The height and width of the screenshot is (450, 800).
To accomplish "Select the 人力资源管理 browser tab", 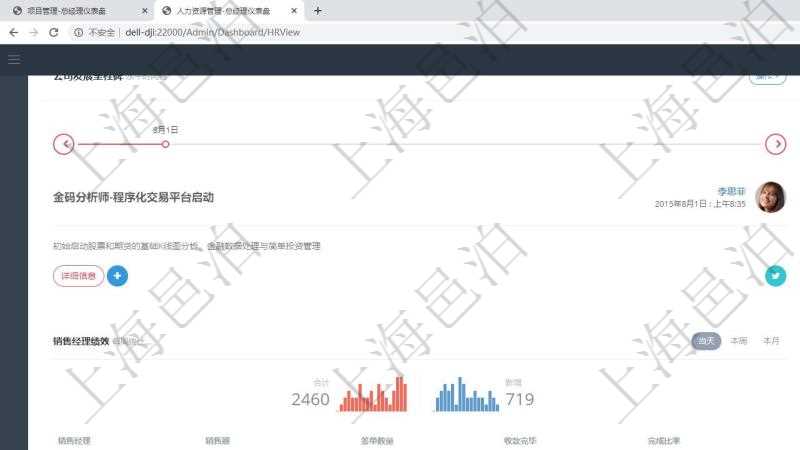I will click(x=225, y=11).
